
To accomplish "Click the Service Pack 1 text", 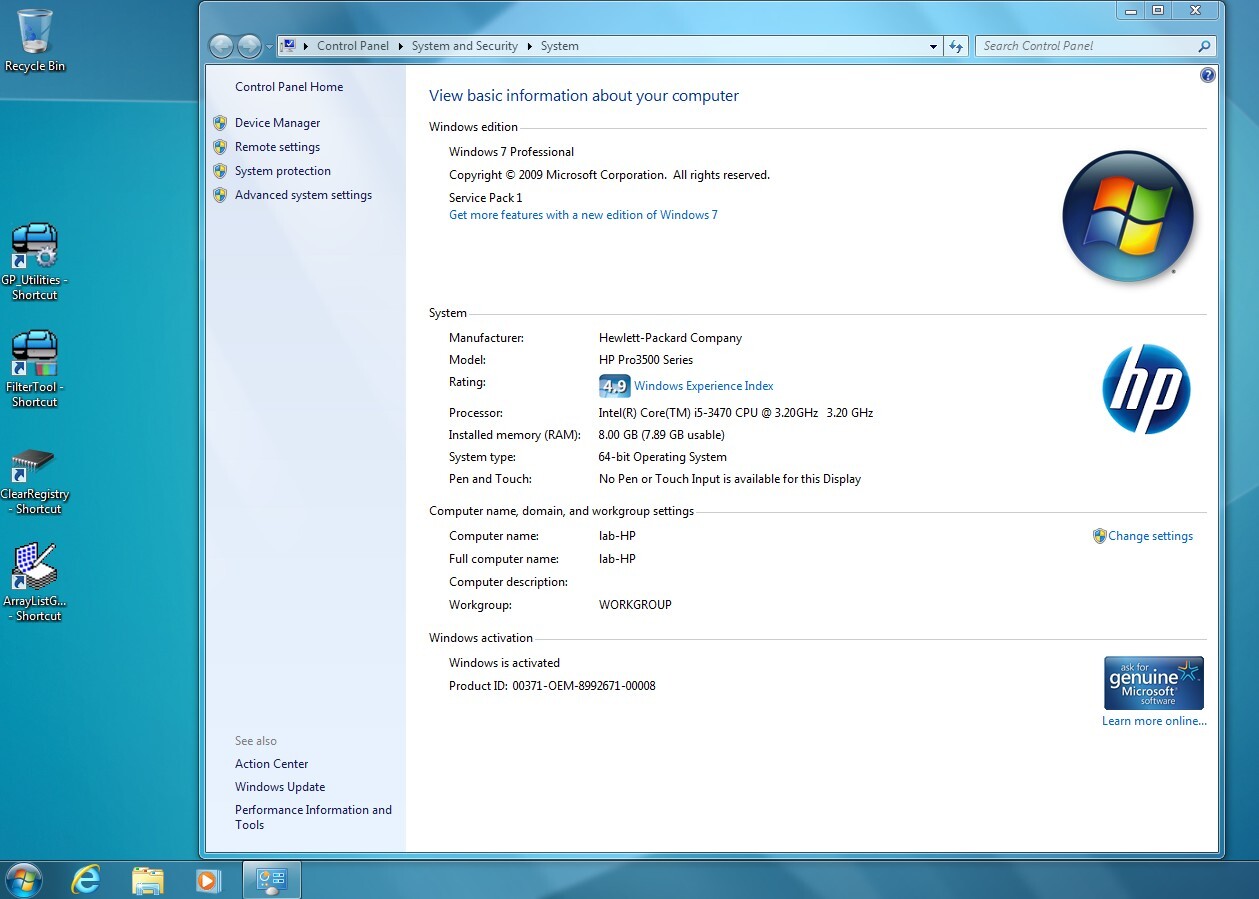I will pos(485,198).
